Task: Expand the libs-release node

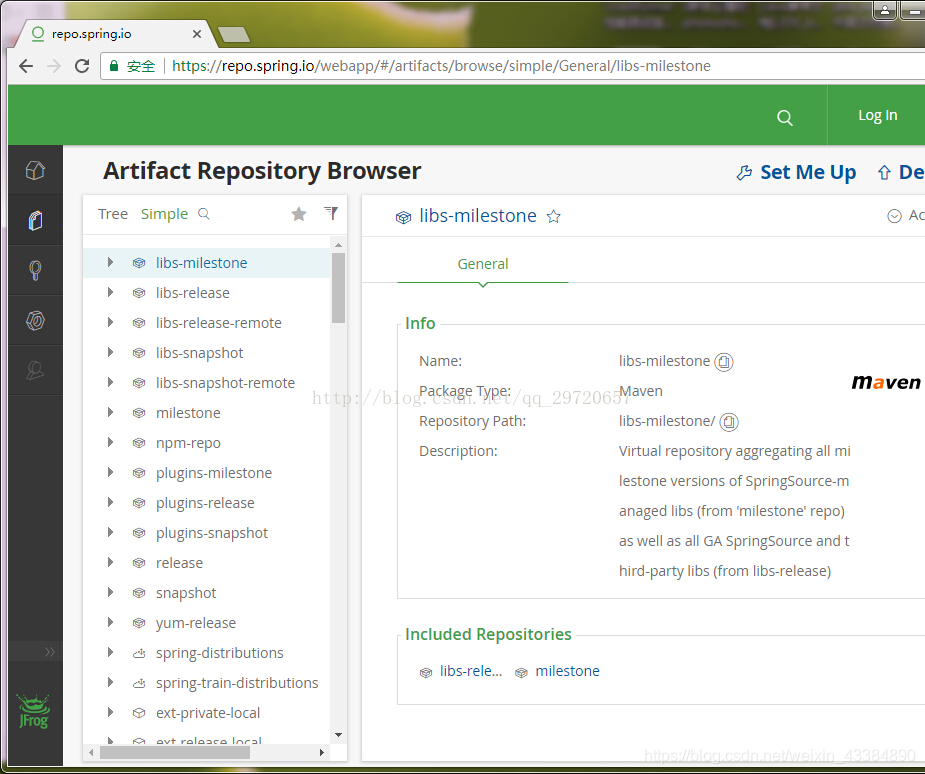Action: click(110, 293)
